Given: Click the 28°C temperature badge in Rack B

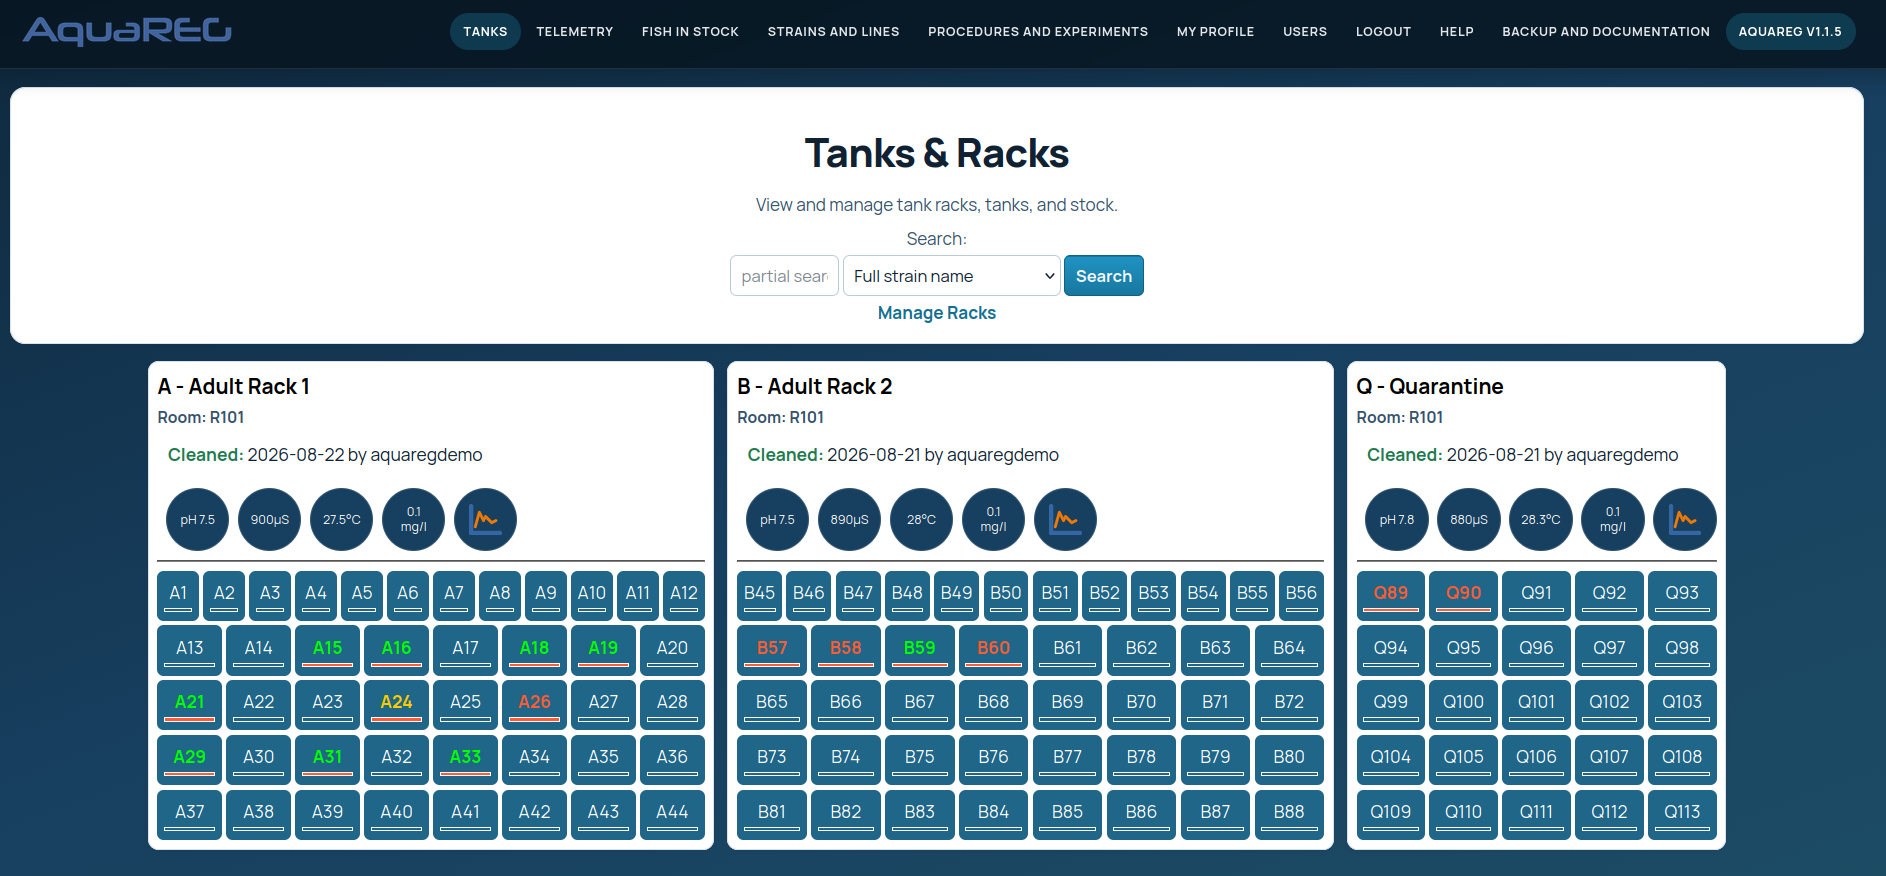Looking at the screenshot, I should [x=921, y=519].
